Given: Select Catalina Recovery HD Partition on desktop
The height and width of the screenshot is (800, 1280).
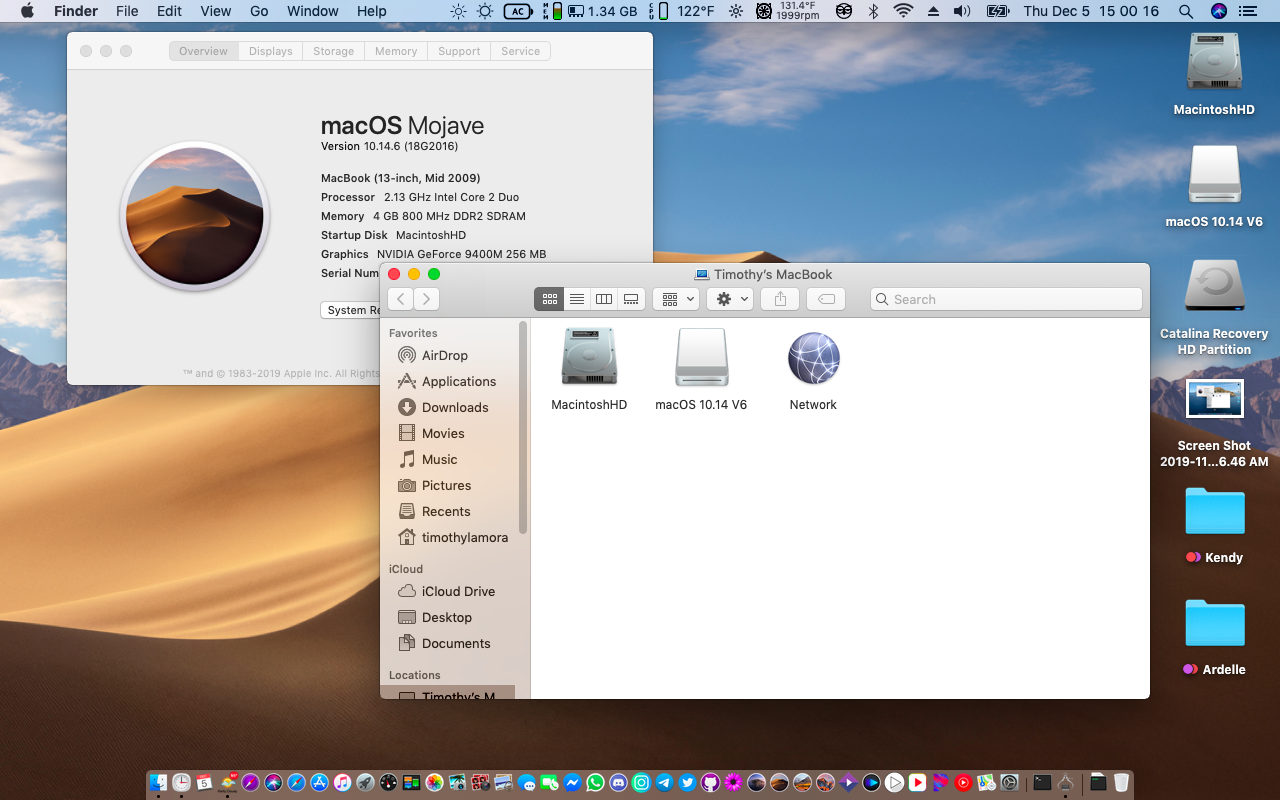Looking at the screenshot, I should [x=1214, y=286].
